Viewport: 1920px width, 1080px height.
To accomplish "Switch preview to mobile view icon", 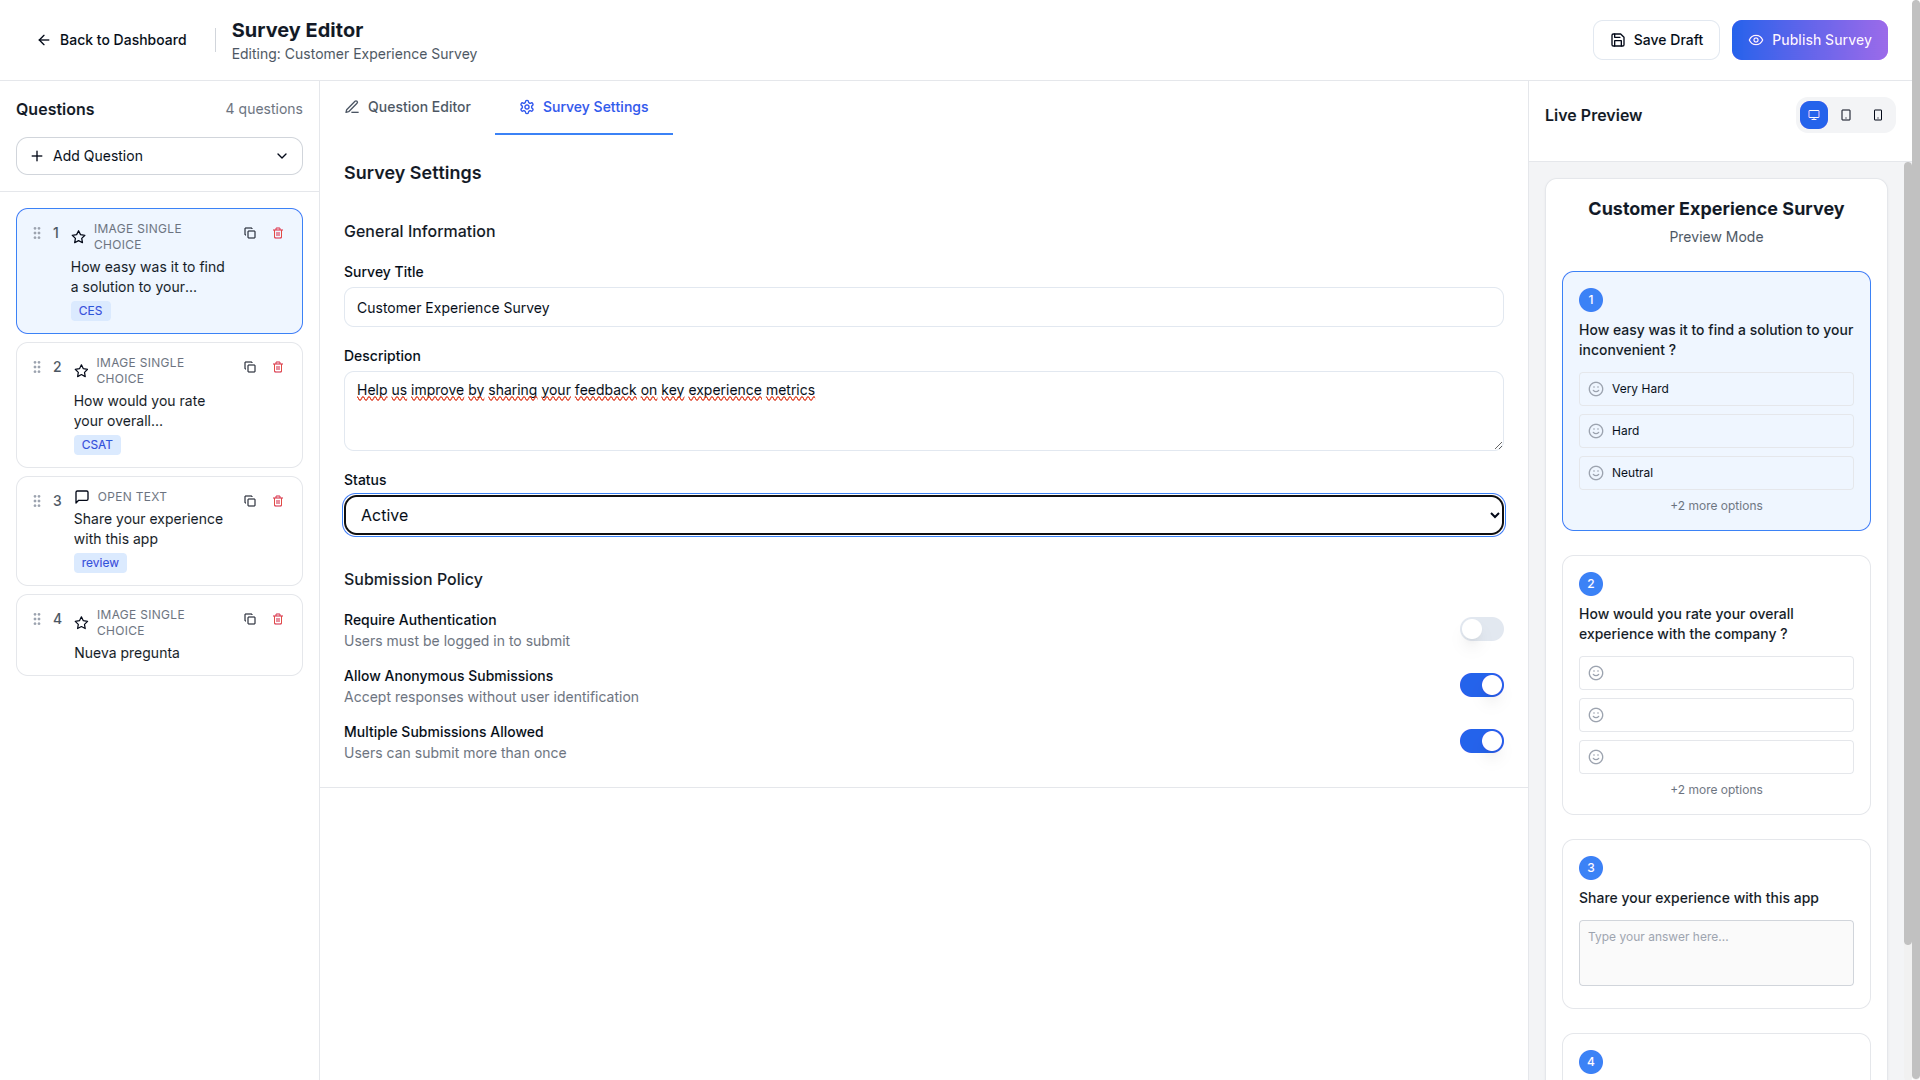I will (1878, 115).
